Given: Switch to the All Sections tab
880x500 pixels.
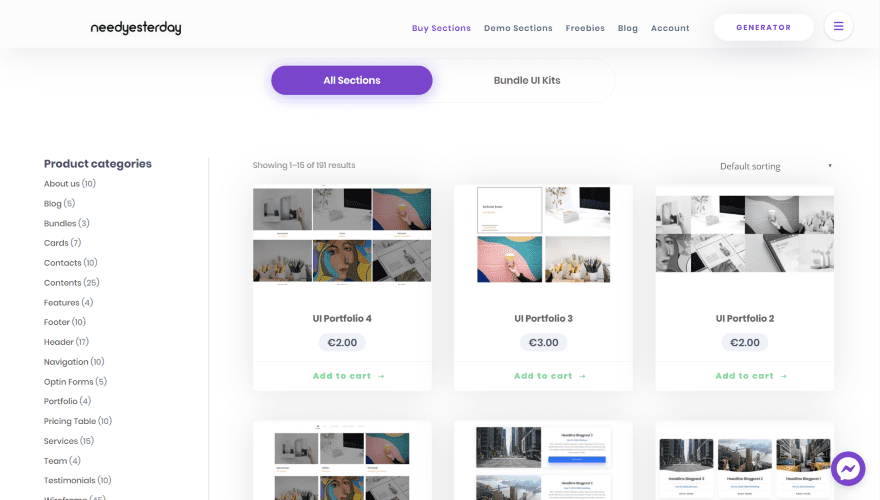Looking at the screenshot, I should [x=351, y=80].
